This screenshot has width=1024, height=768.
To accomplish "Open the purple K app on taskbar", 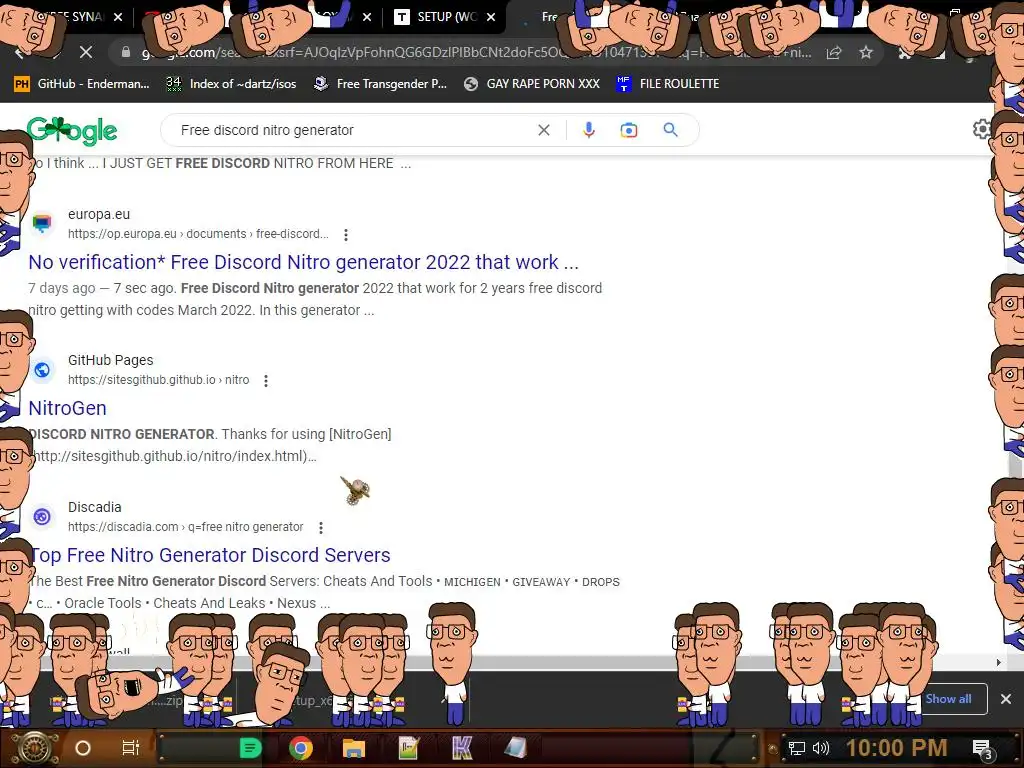I will pos(462,748).
